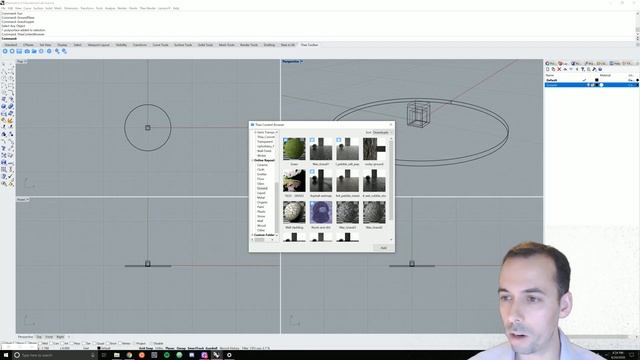Screen dimensions: 640x360
Task: Toggle the lightbulb on the selected layer
Action: click(589, 85)
